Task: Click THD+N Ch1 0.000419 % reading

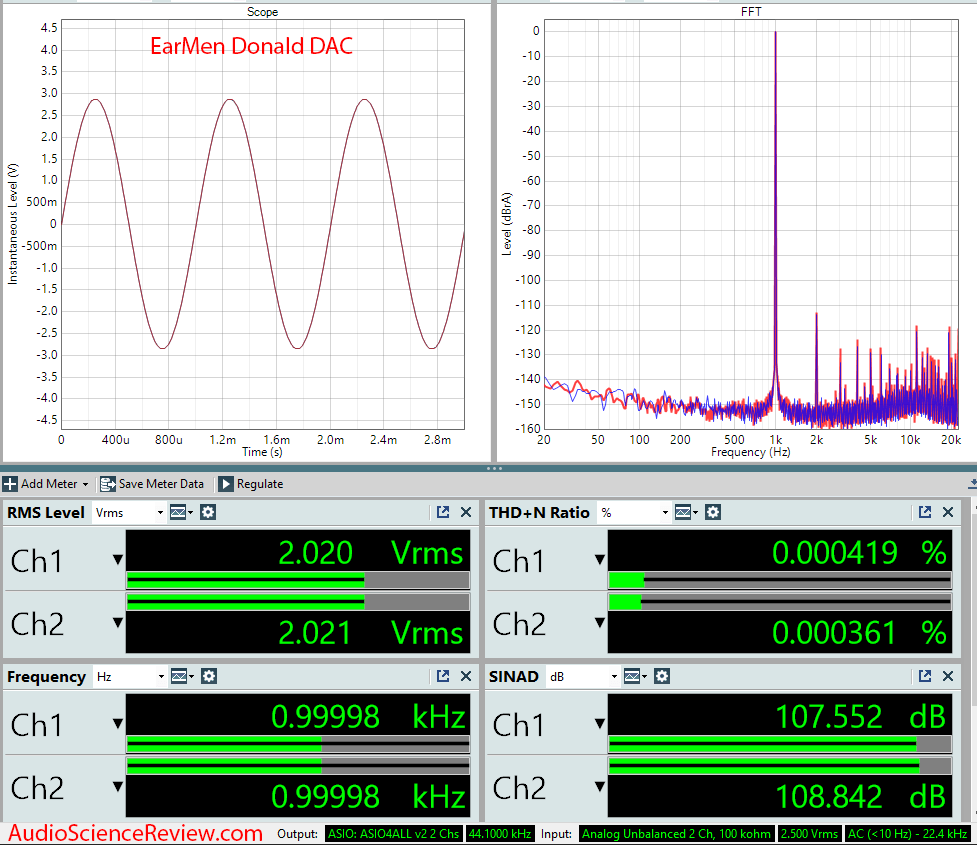Action: (x=859, y=553)
